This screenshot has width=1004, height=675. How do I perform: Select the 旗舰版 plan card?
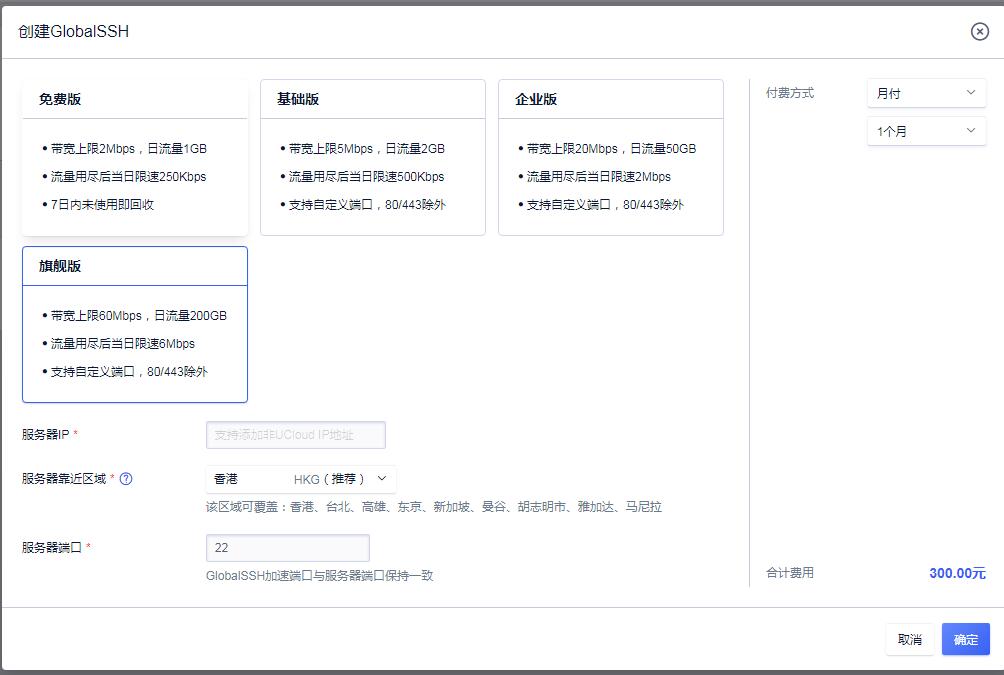pos(135,325)
